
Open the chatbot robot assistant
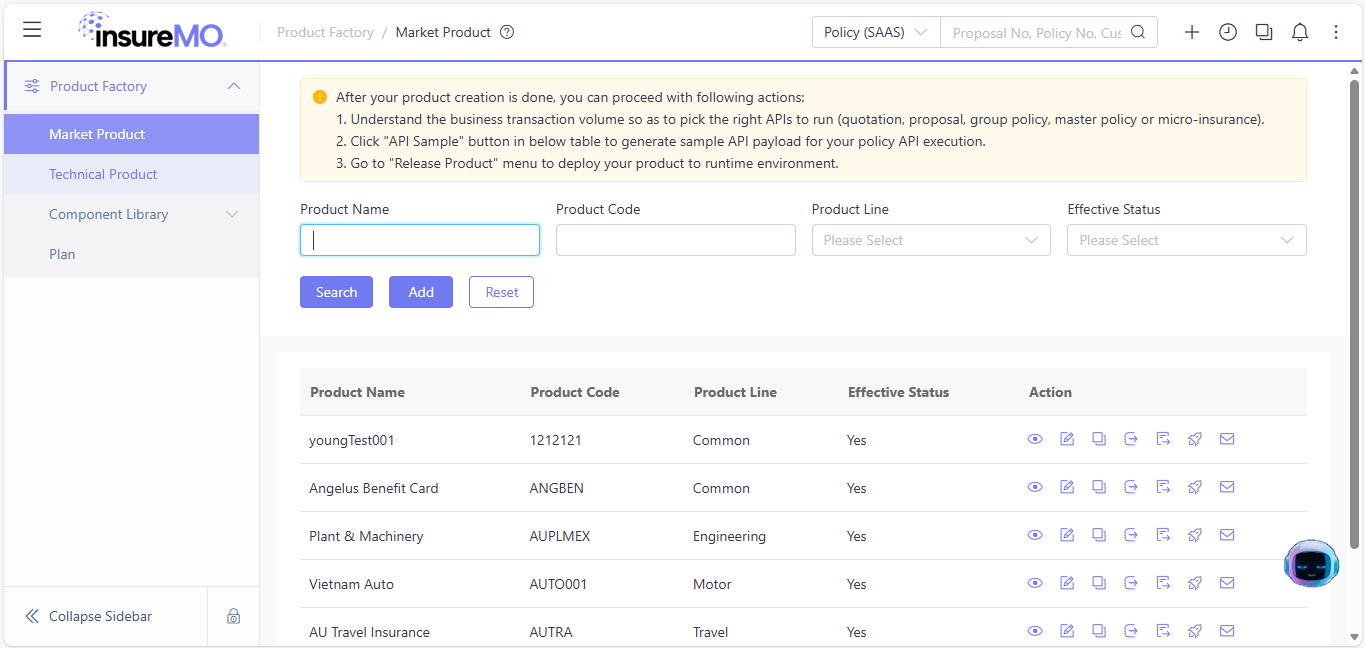click(x=1311, y=564)
